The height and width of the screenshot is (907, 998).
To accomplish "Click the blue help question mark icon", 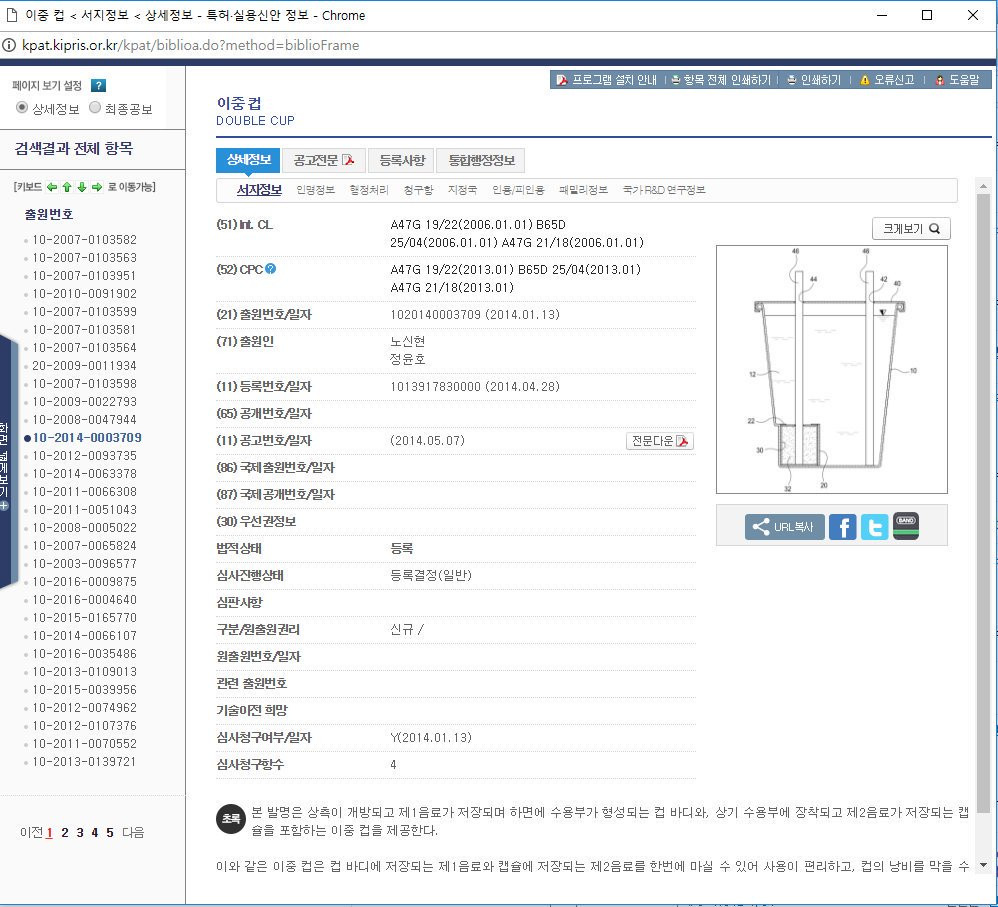I will [x=98, y=86].
